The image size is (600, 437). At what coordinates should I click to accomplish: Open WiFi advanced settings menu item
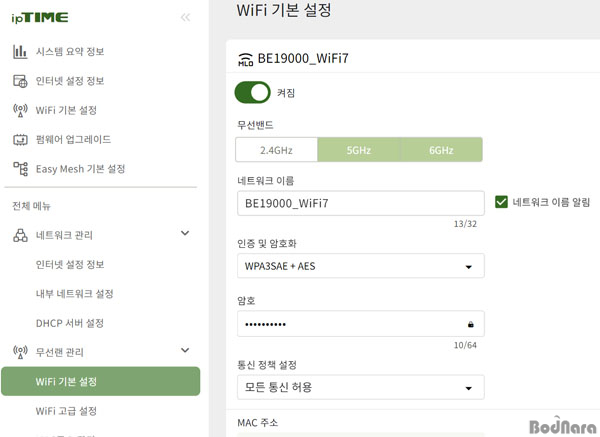(x=66, y=411)
